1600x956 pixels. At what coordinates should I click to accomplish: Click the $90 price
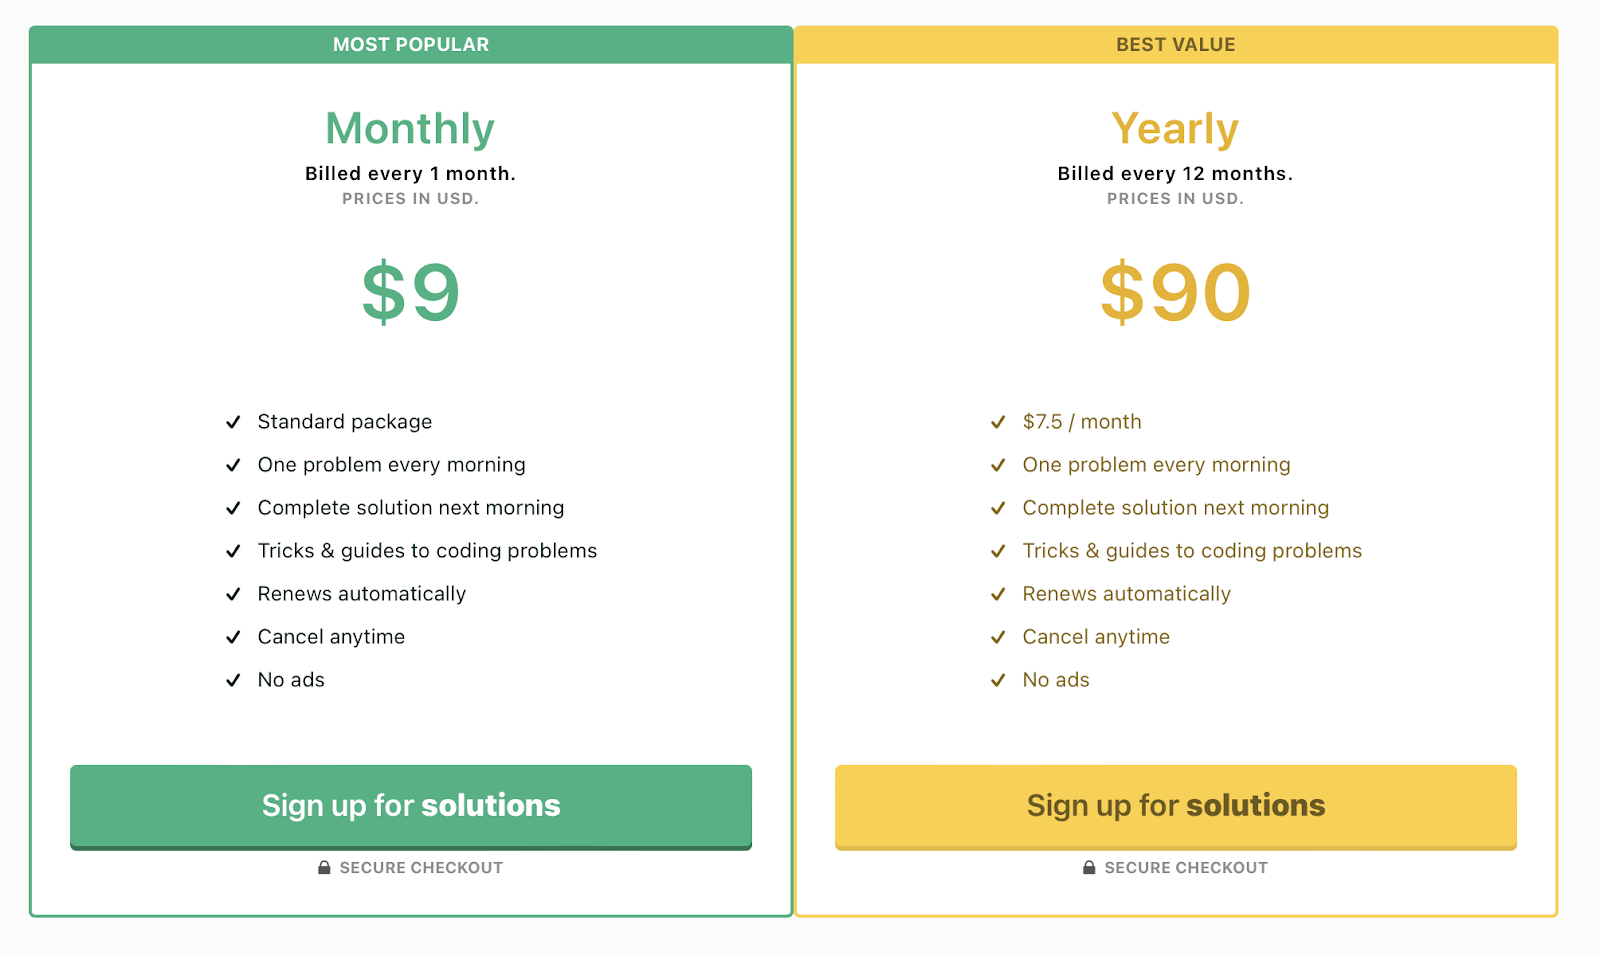[1176, 292]
